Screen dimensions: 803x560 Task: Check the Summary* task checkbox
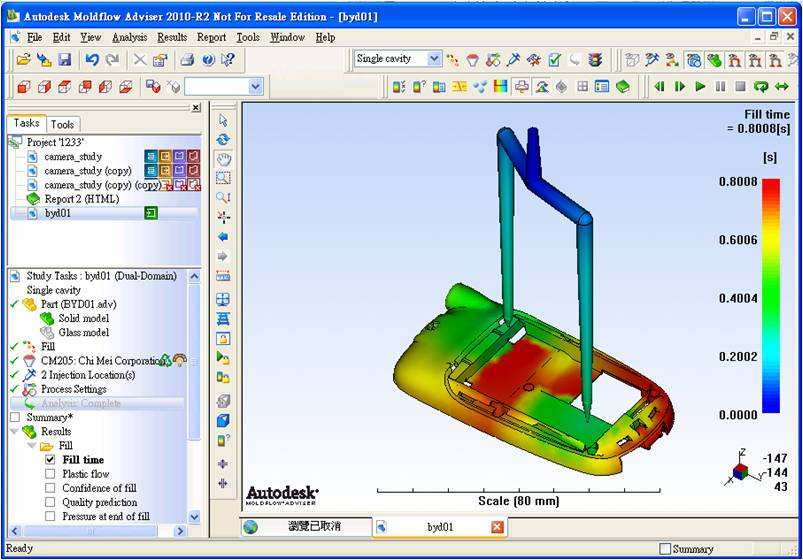point(15,417)
